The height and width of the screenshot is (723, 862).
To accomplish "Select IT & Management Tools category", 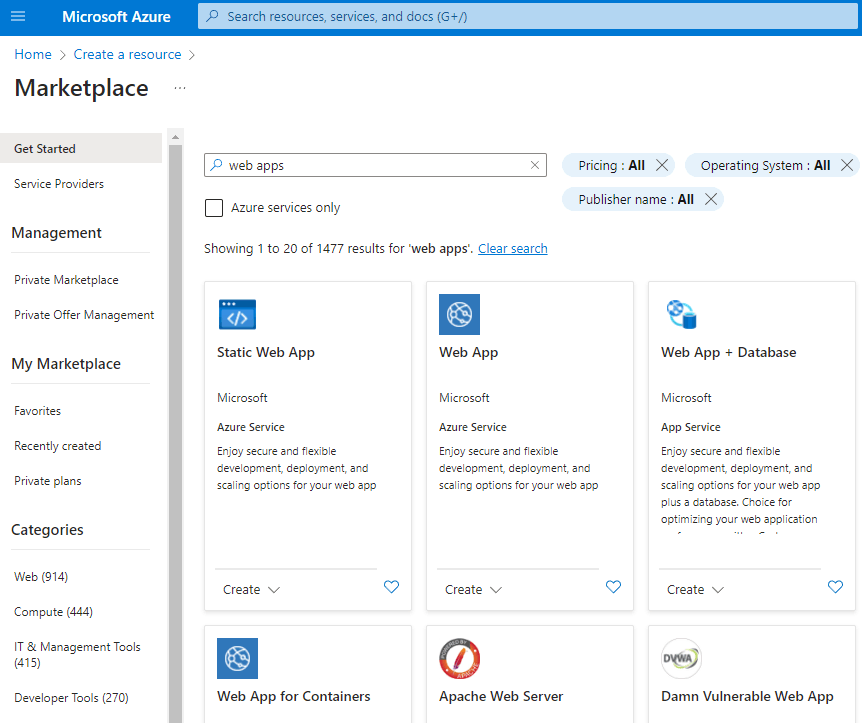I will click(77, 654).
